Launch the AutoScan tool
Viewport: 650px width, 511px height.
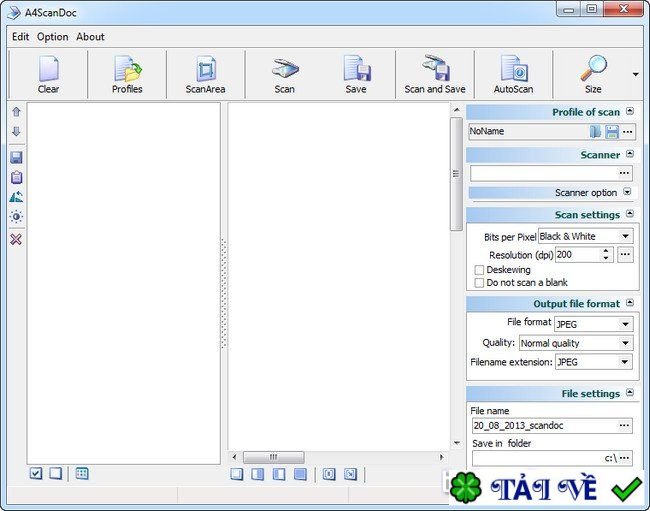513,75
